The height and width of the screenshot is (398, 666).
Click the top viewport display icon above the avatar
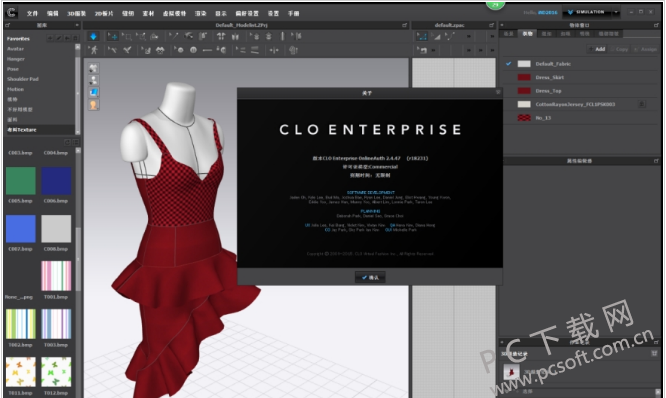pos(93,68)
